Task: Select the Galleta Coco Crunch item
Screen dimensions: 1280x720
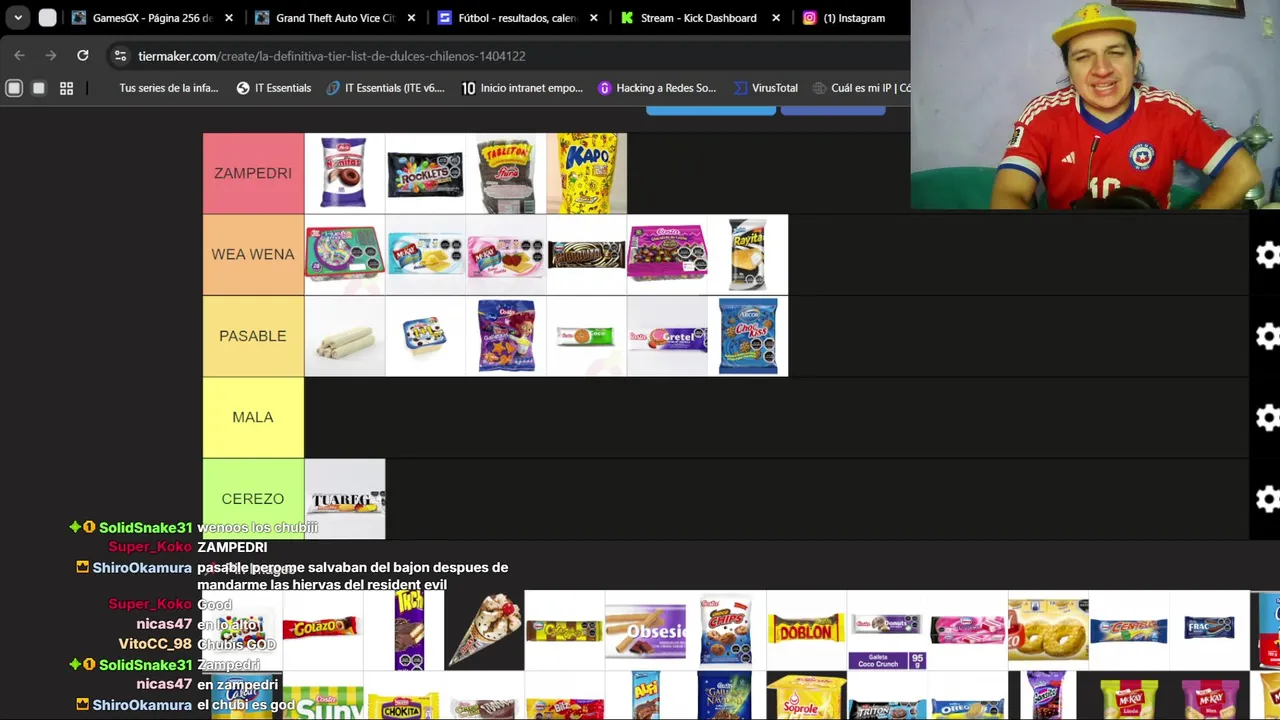Action: pyautogui.click(x=887, y=629)
